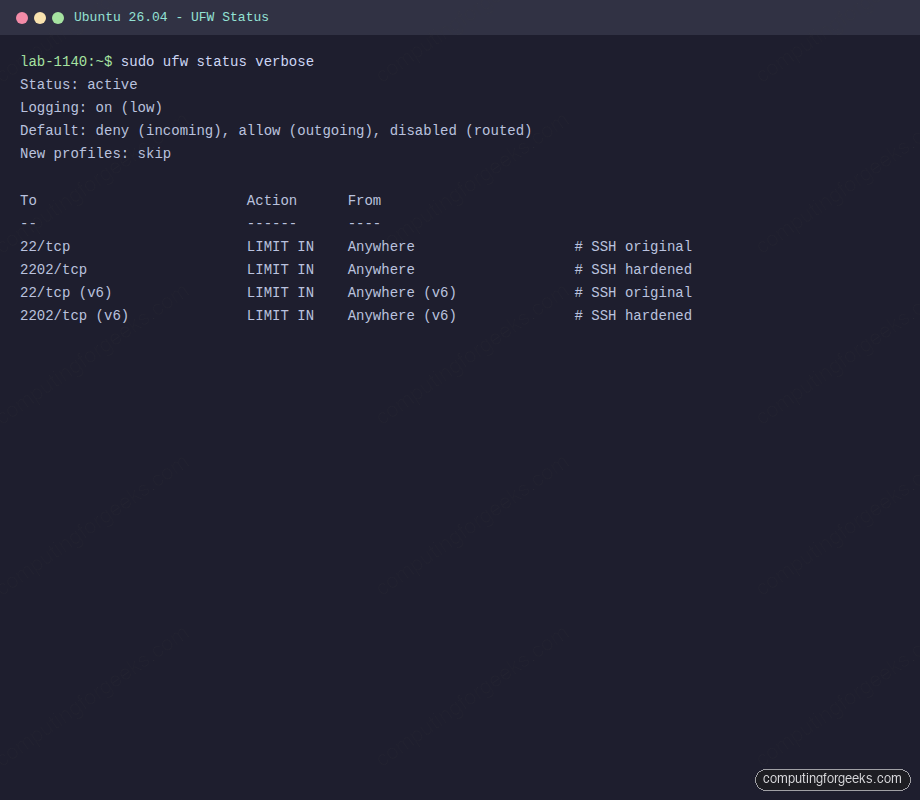
Task: Click the green window control circle
Action: 58,17
